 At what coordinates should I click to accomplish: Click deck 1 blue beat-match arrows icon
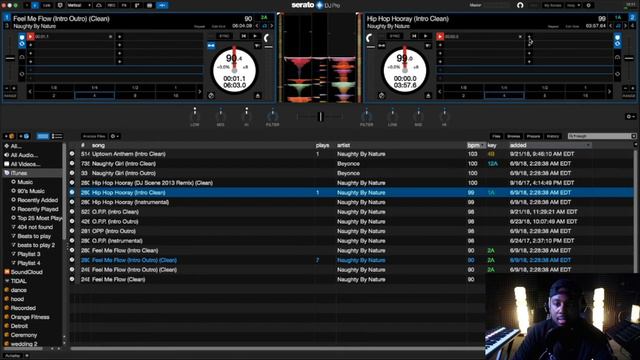point(211,46)
